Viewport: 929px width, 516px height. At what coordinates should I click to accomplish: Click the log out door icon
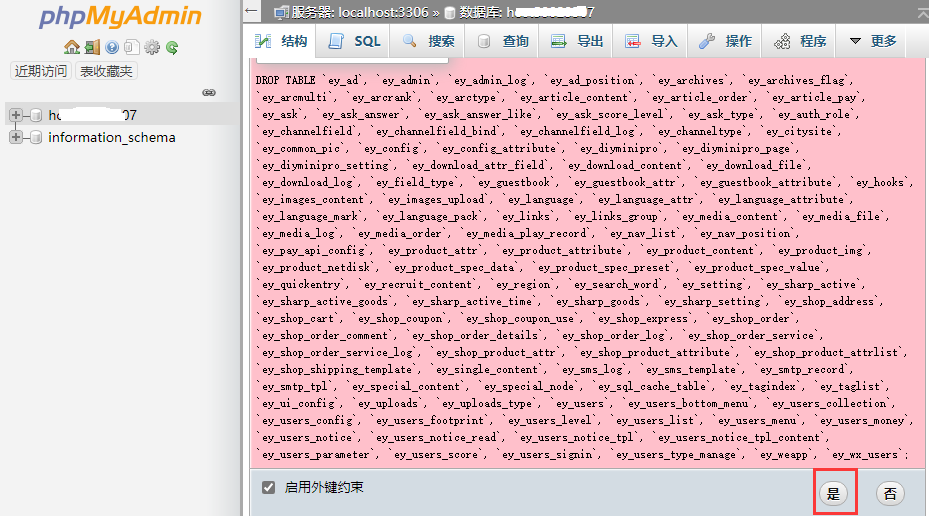(92, 47)
